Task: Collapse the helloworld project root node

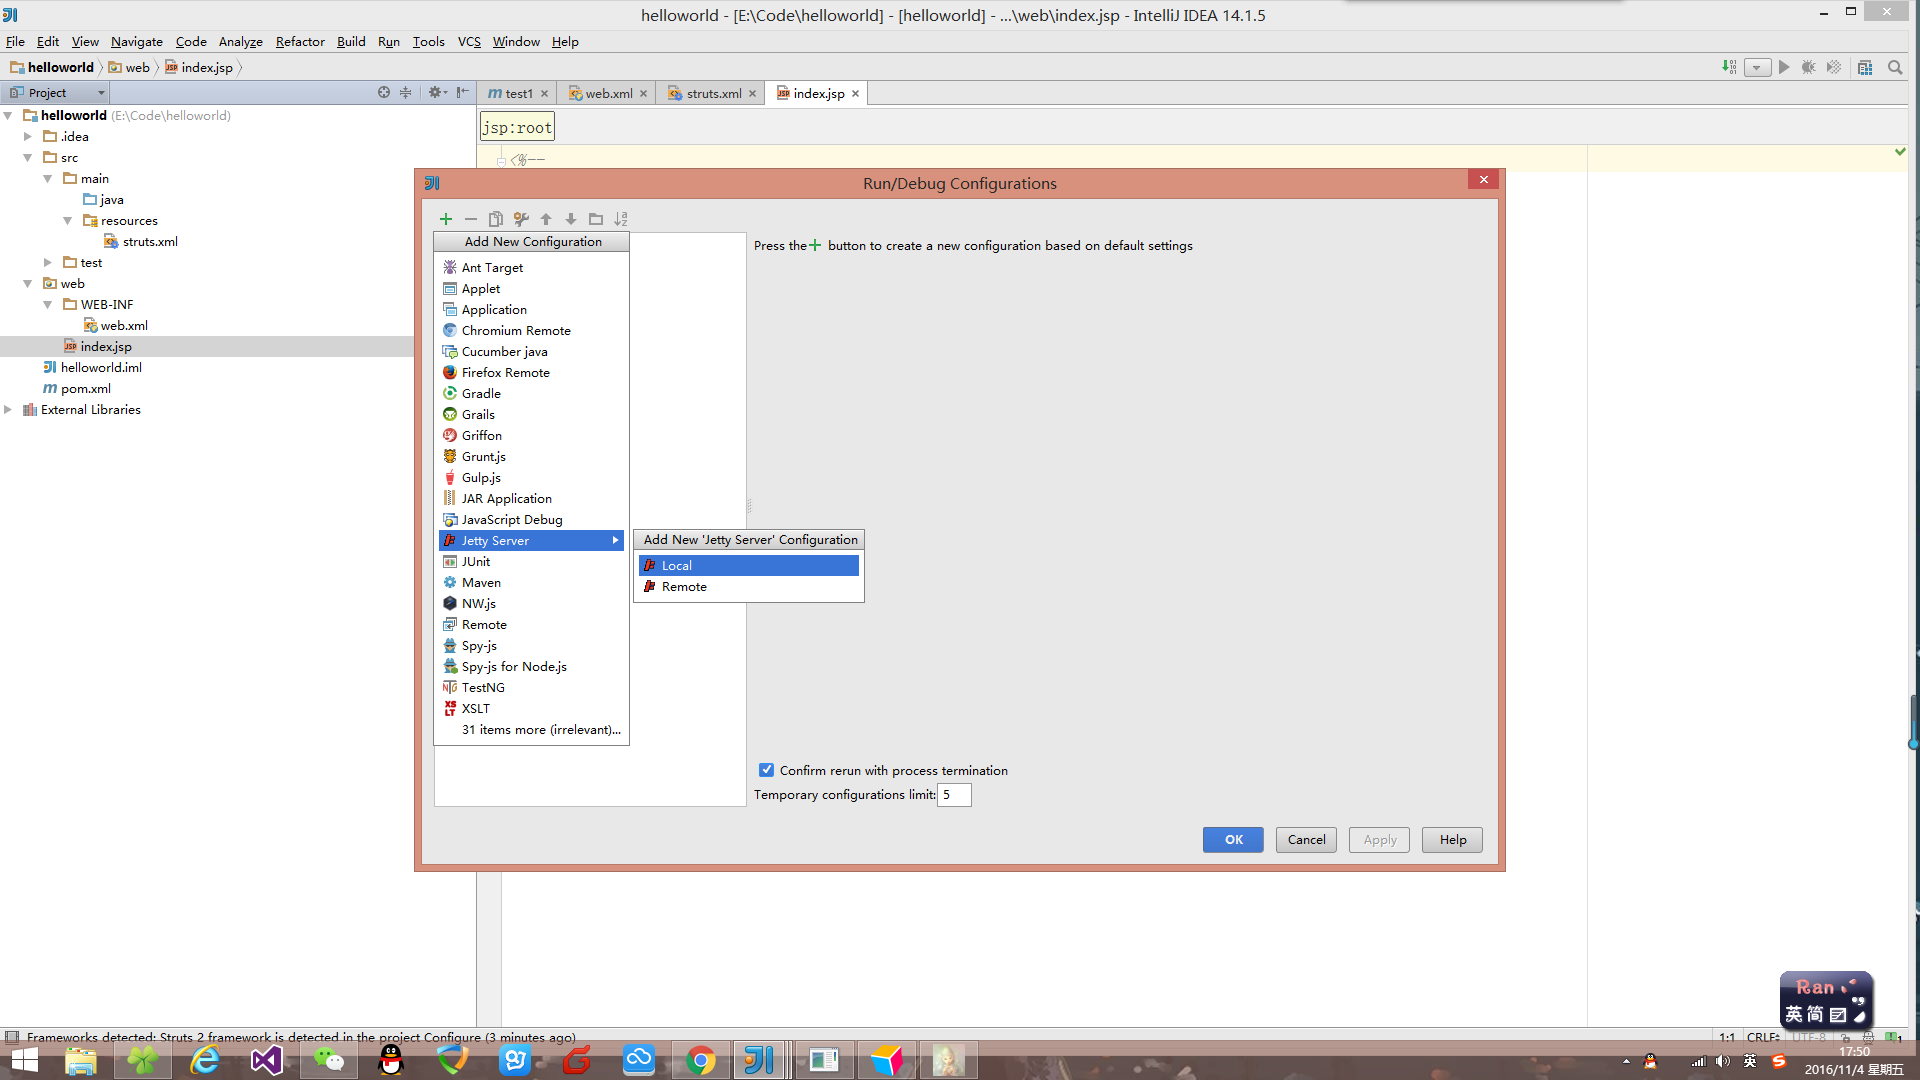Action: (8, 116)
